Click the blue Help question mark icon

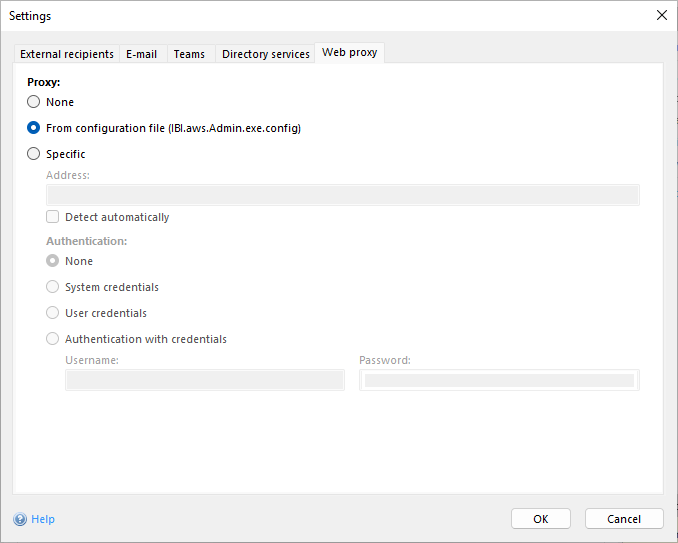coord(20,519)
